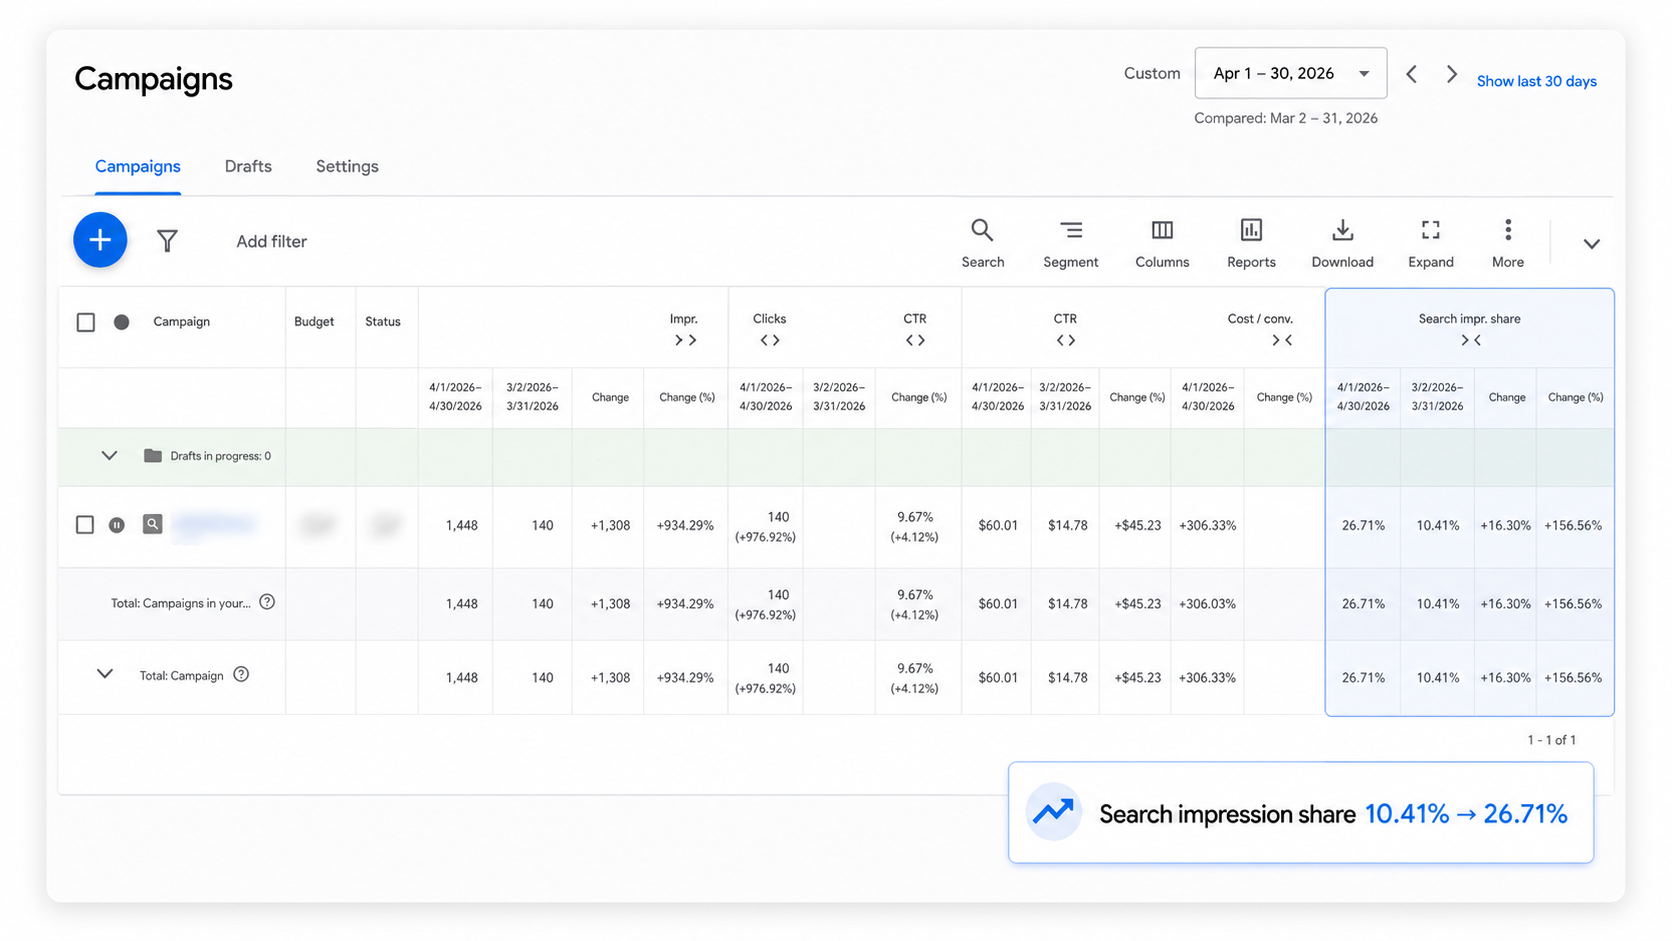Toggle the select-all campaigns checkbox

point(86,322)
